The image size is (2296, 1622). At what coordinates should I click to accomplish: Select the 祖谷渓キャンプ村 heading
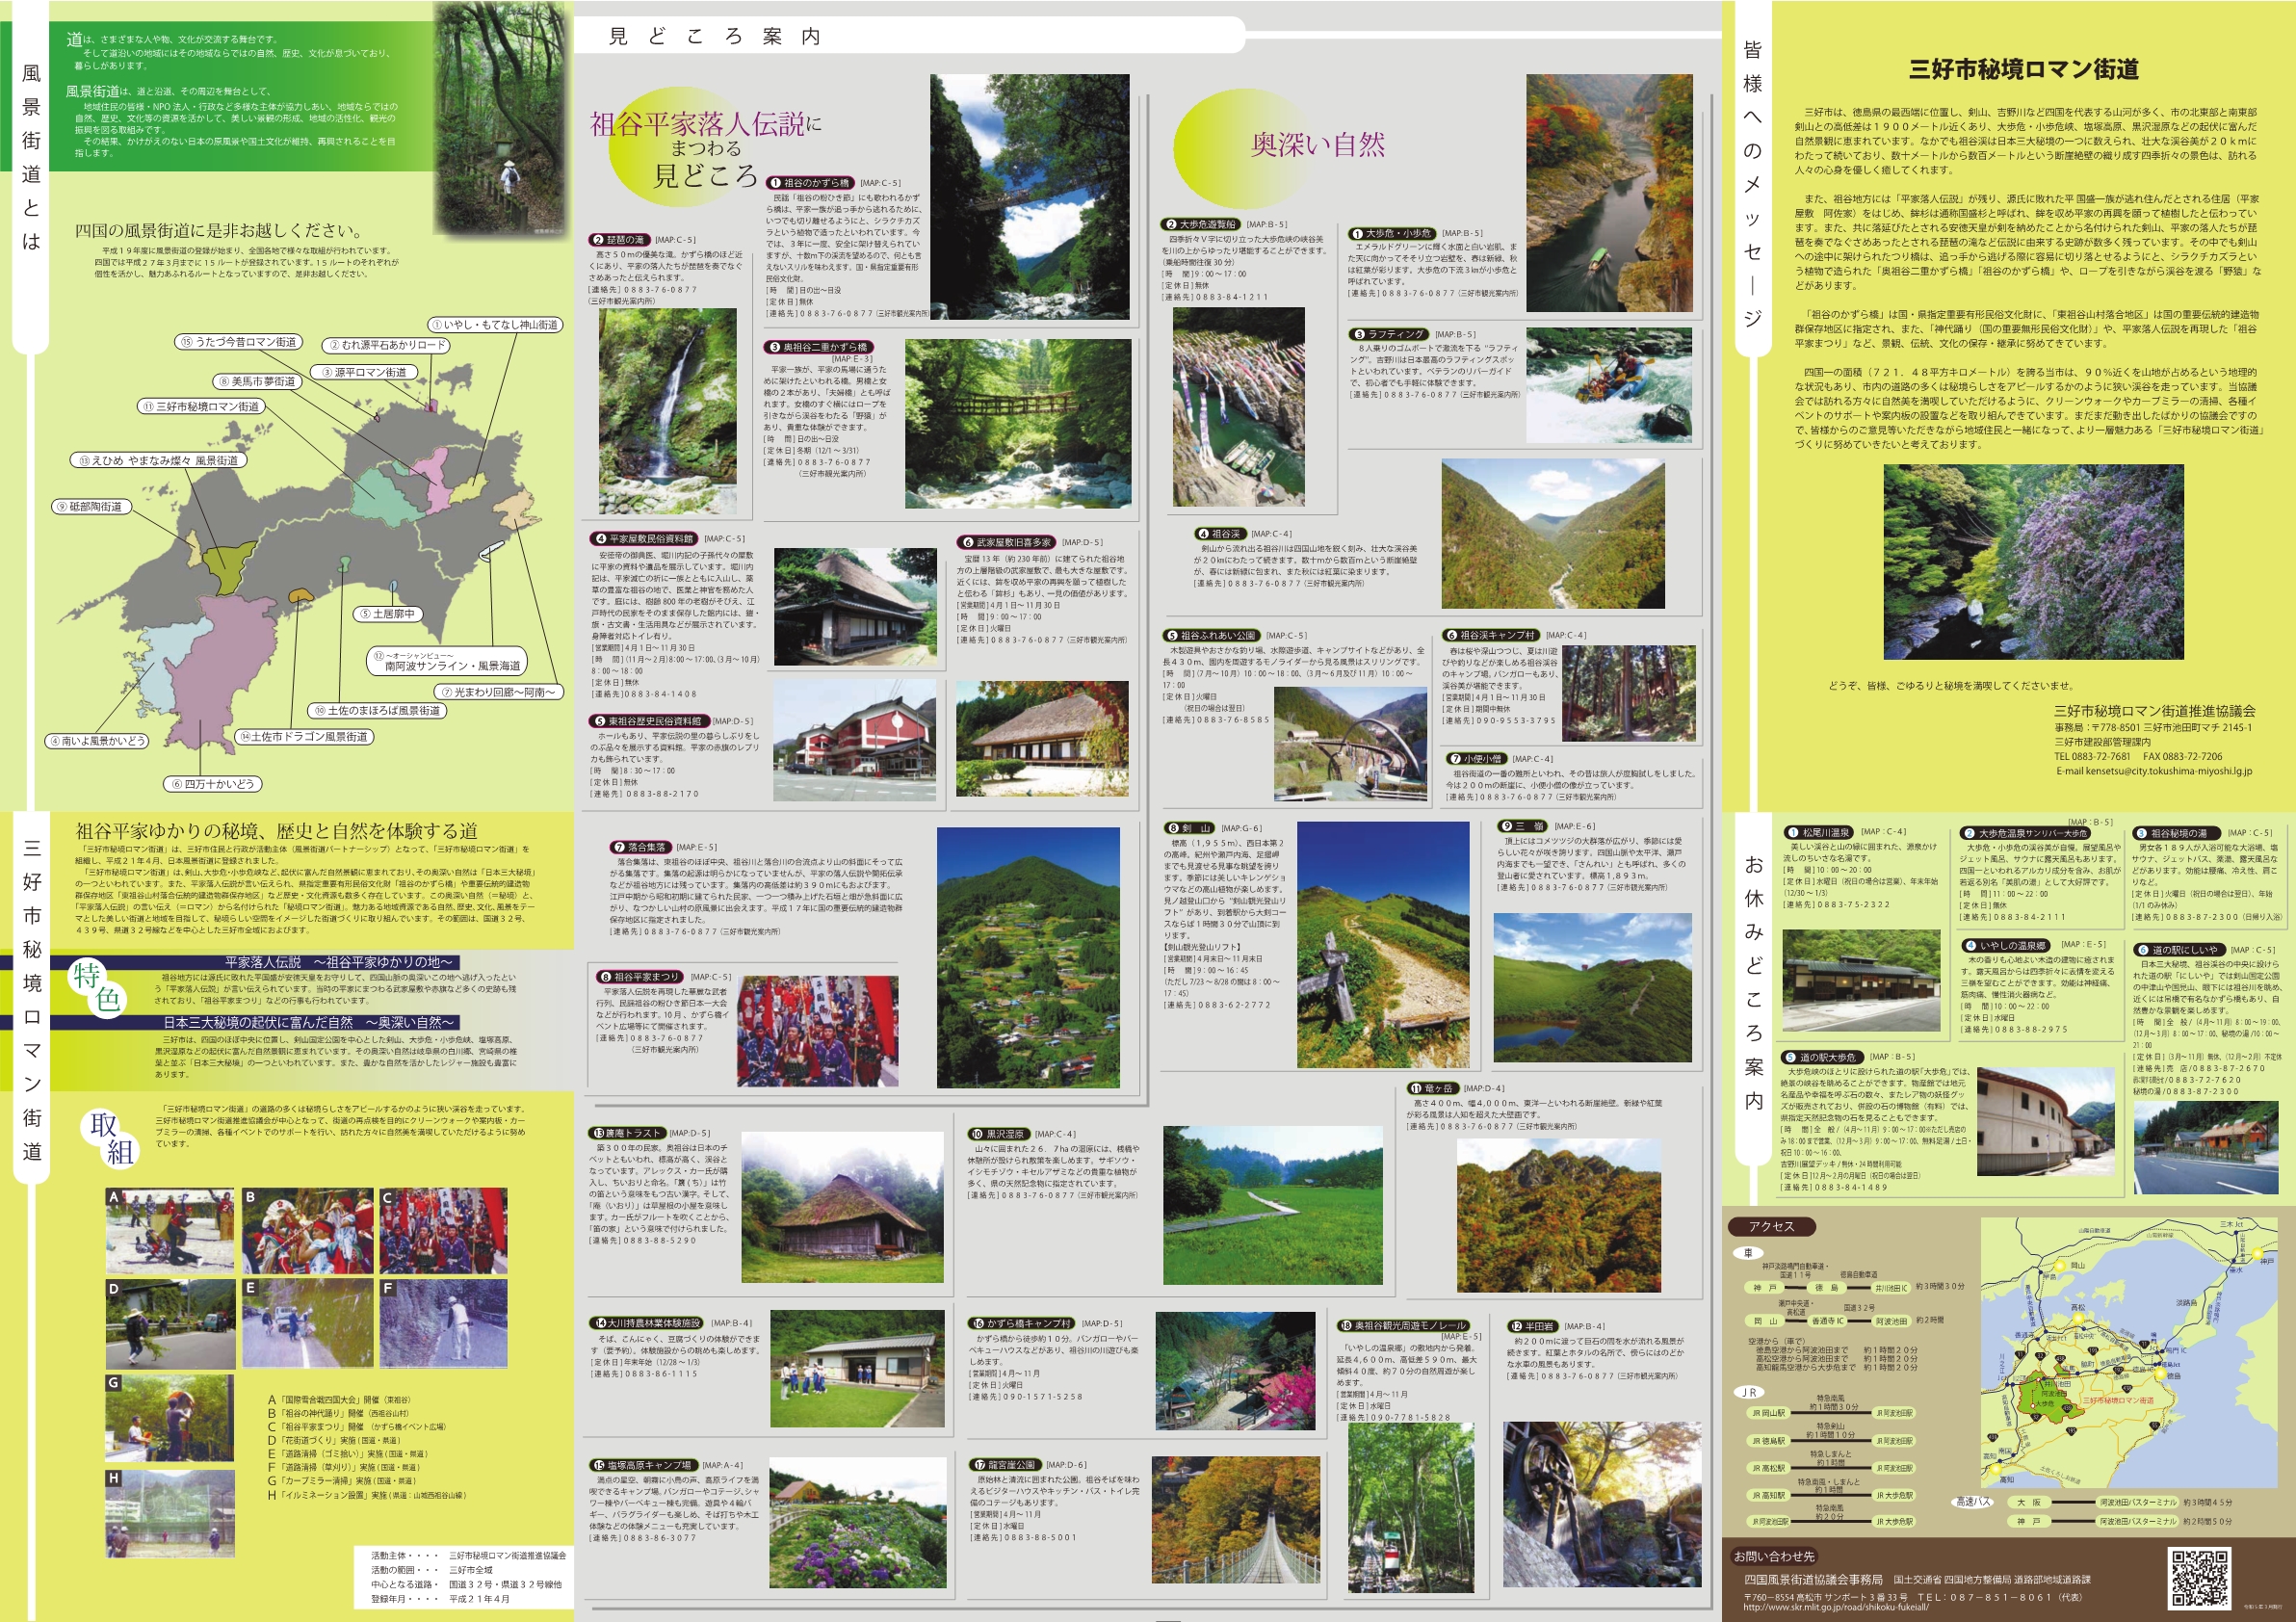(1490, 635)
